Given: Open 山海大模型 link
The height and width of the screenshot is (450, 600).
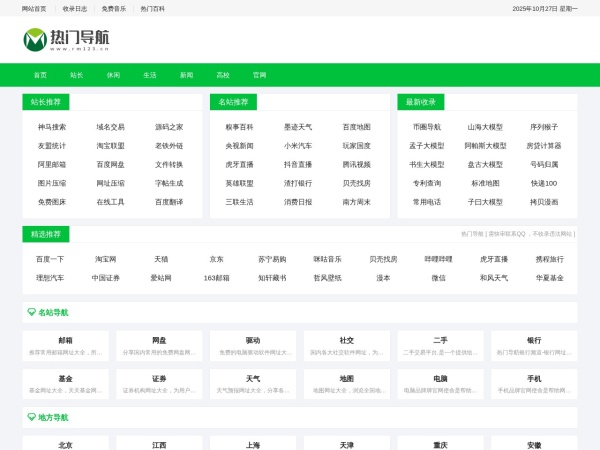Looking at the screenshot, I should (486, 127).
